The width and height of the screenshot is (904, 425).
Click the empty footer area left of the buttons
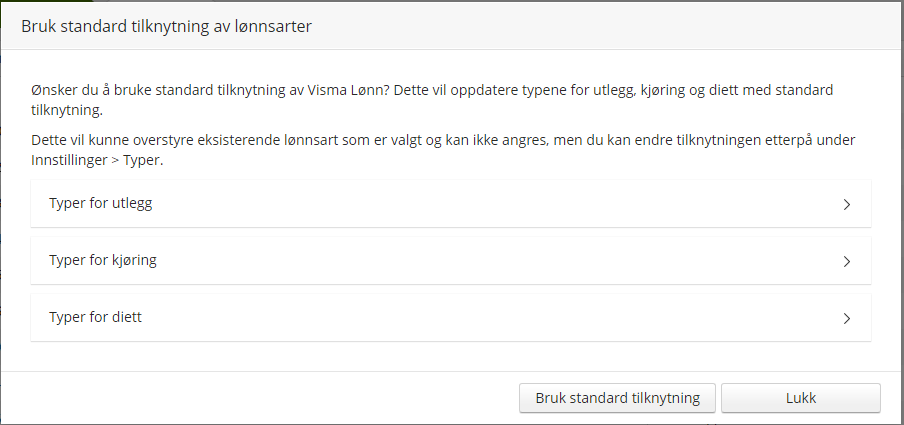[x=260, y=398]
